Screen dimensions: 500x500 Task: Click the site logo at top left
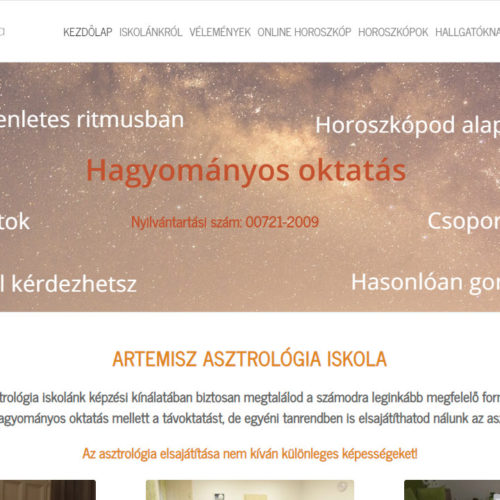coord(2,32)
